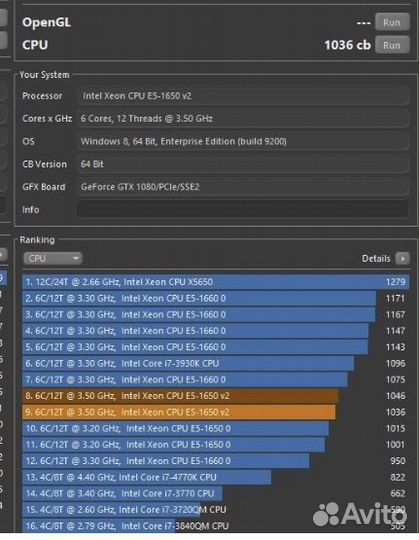Viewport: 419px width, 540px height.
Task: Run the CPU benchmark
Action: [x=392, y=45]
